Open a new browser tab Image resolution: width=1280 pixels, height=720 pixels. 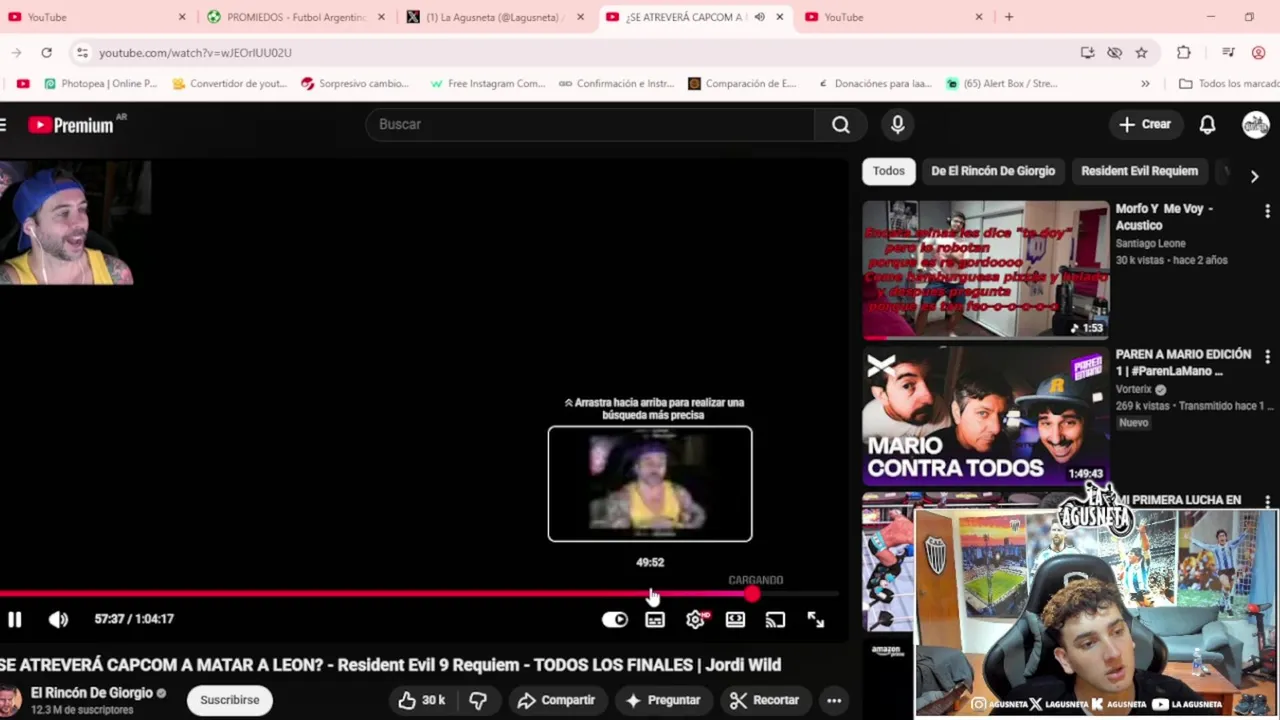point(1008,17)
